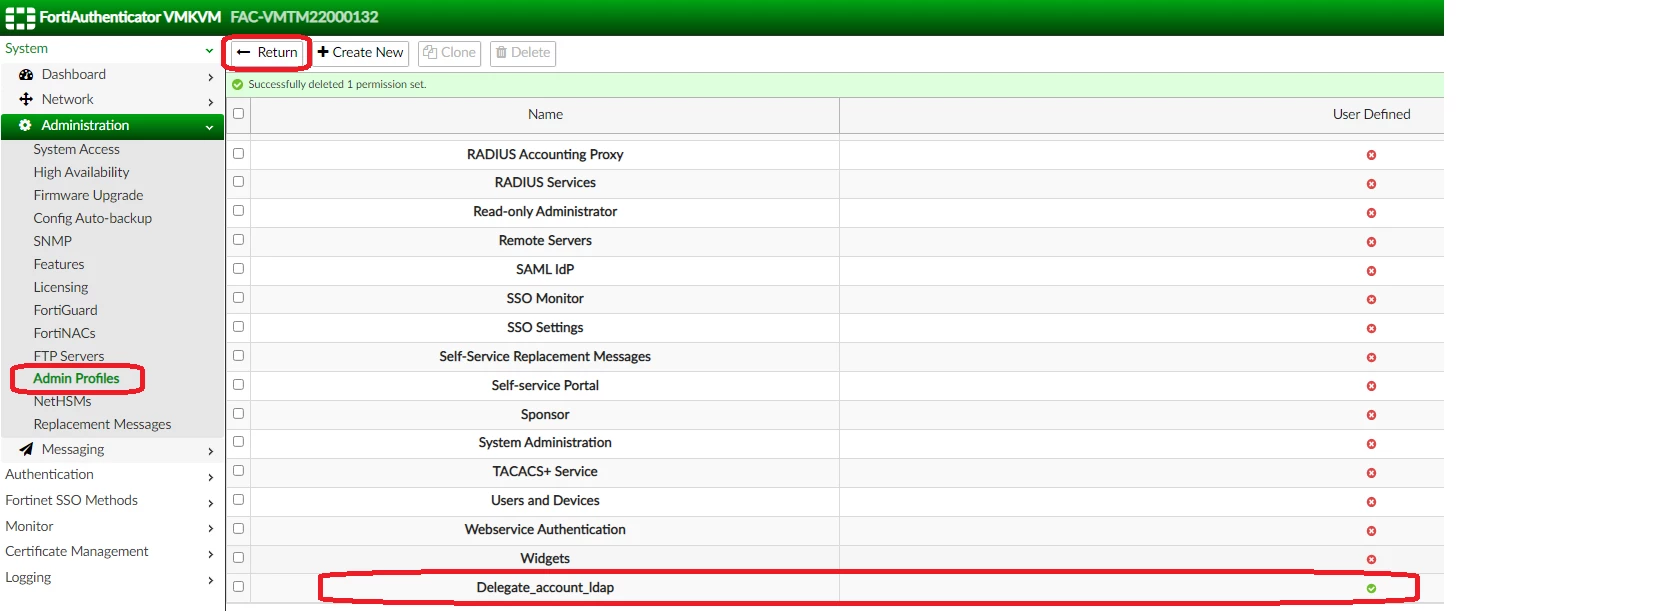
Task: Click the red status icon for RADIUS Accounting Proxy
Action: [x=1371, y=155]
